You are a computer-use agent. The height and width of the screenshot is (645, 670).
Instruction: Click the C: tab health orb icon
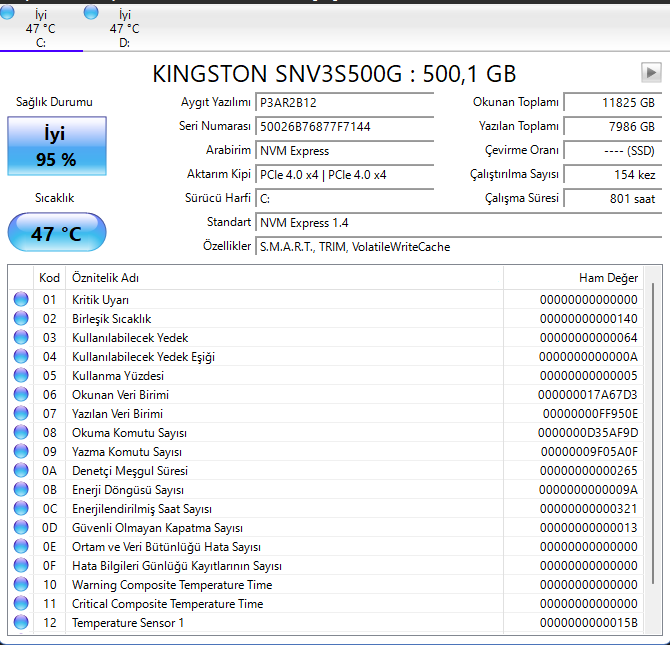7,12
